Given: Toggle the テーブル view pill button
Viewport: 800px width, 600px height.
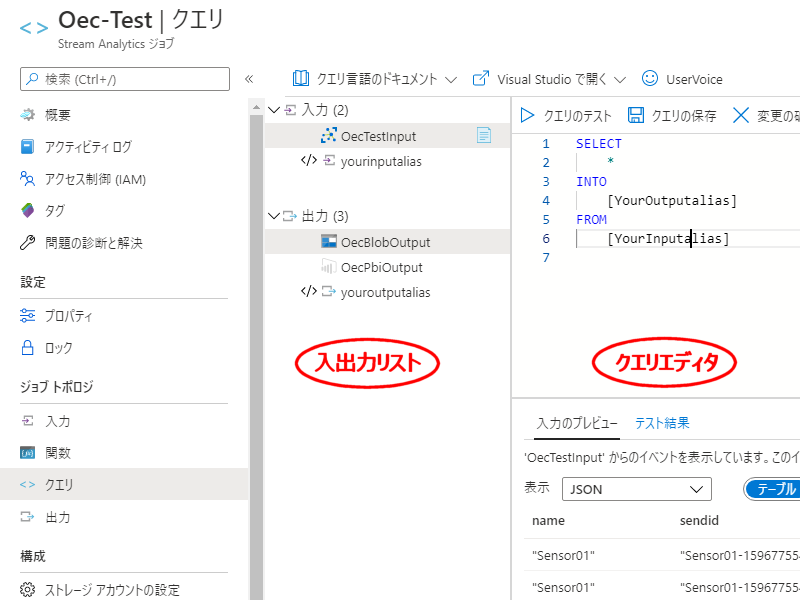Looking at the screenshot, I should [774, 489].
